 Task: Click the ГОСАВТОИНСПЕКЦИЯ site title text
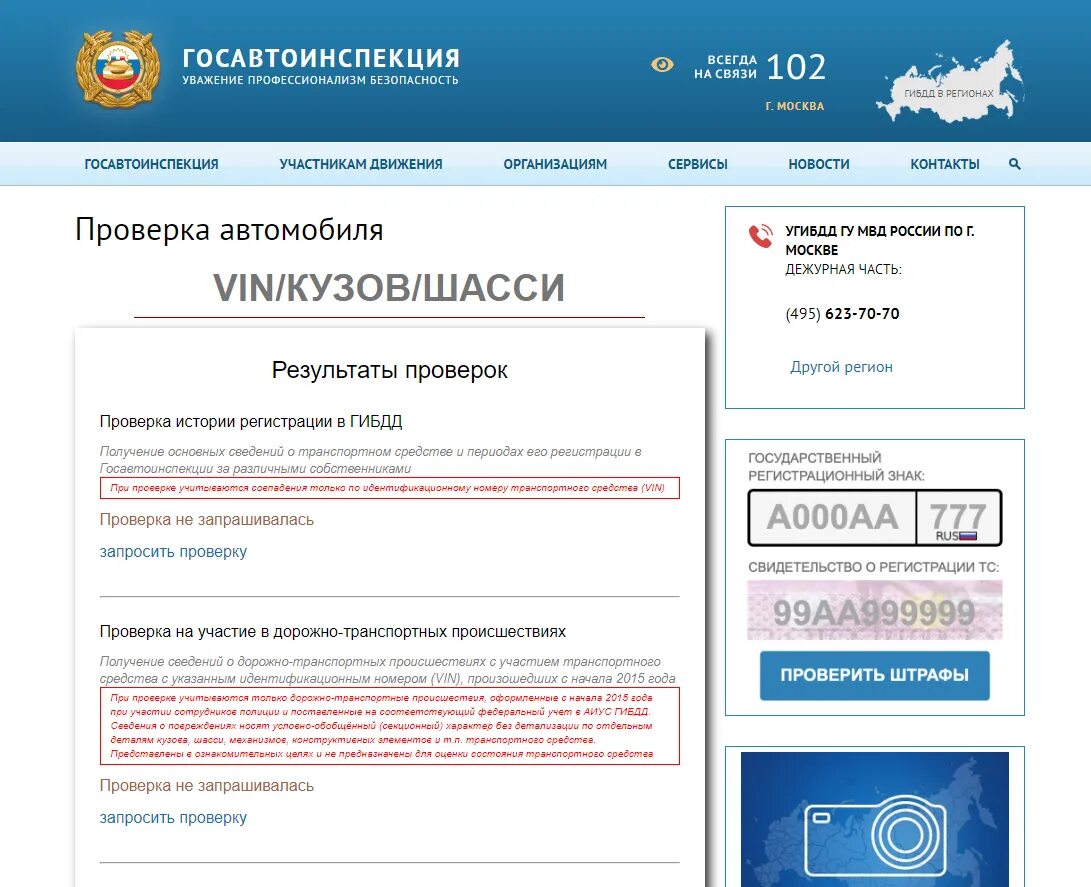(321, 58)
